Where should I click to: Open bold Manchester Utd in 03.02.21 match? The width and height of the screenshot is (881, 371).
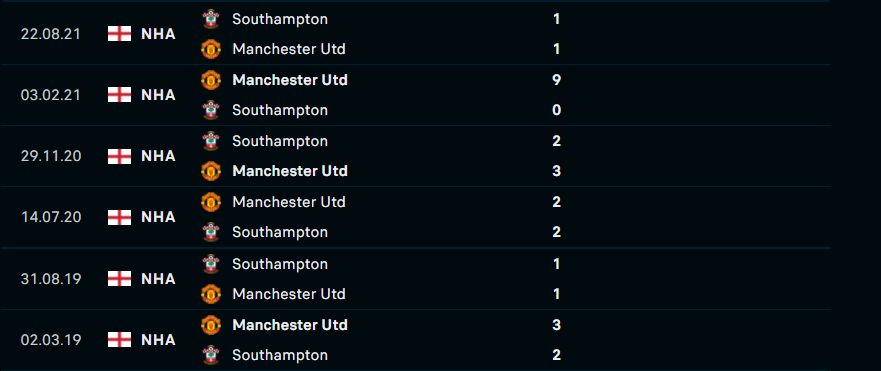pos(290,80)
